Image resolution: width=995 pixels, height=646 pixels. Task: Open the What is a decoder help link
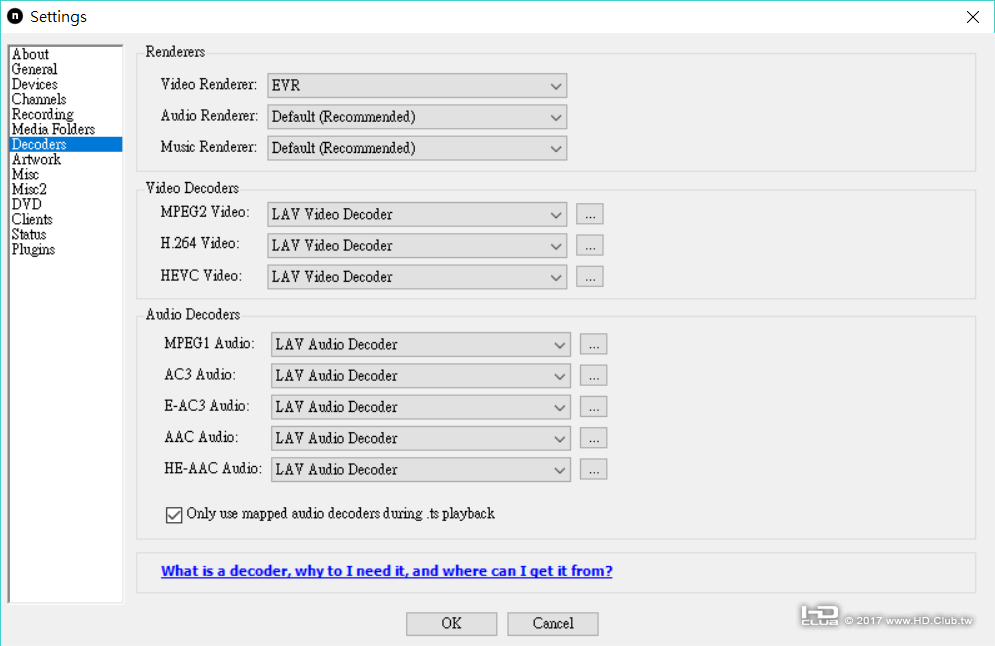(386, 571)
